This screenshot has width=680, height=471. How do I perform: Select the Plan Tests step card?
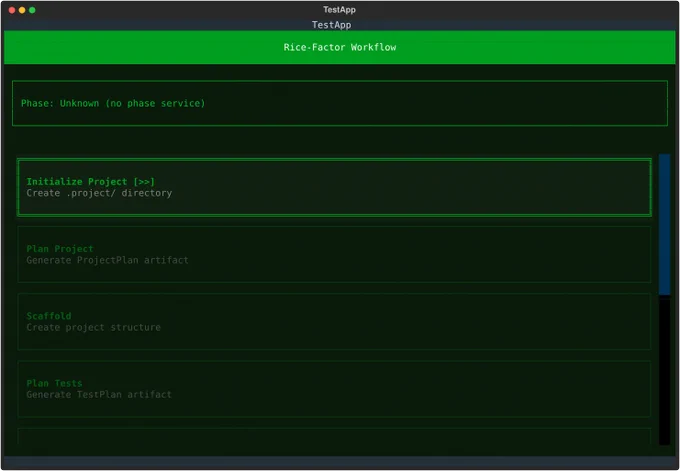[334, 389]
